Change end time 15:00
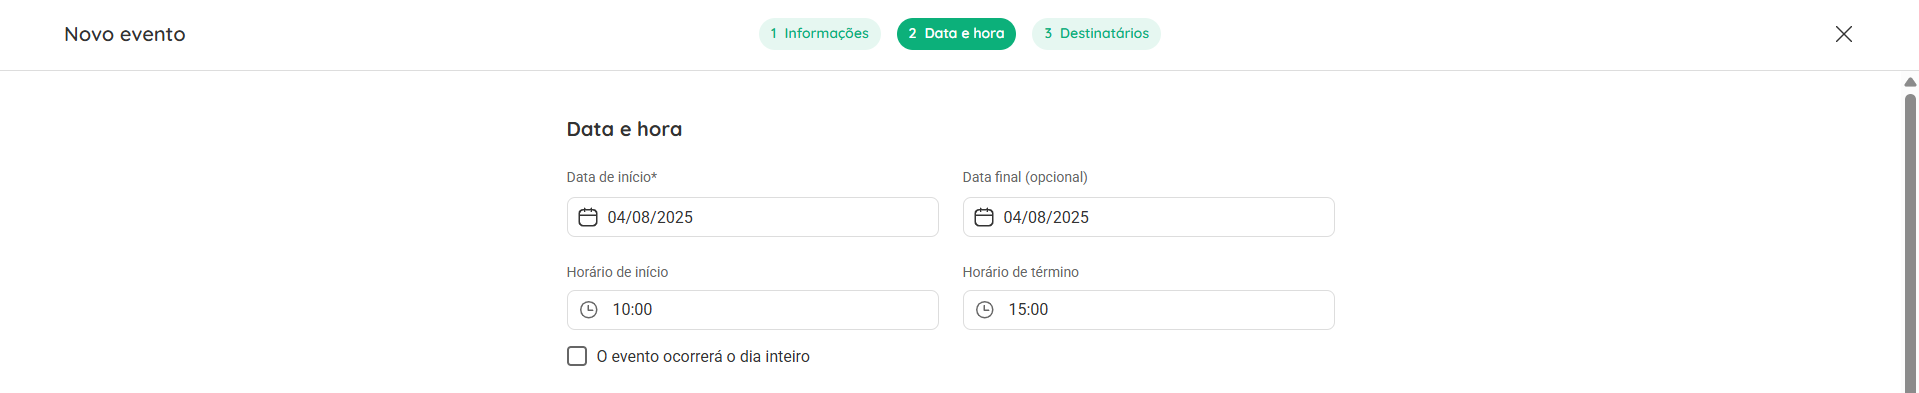This screenshot has width=1919, height=393. (x=1148, y=310)
